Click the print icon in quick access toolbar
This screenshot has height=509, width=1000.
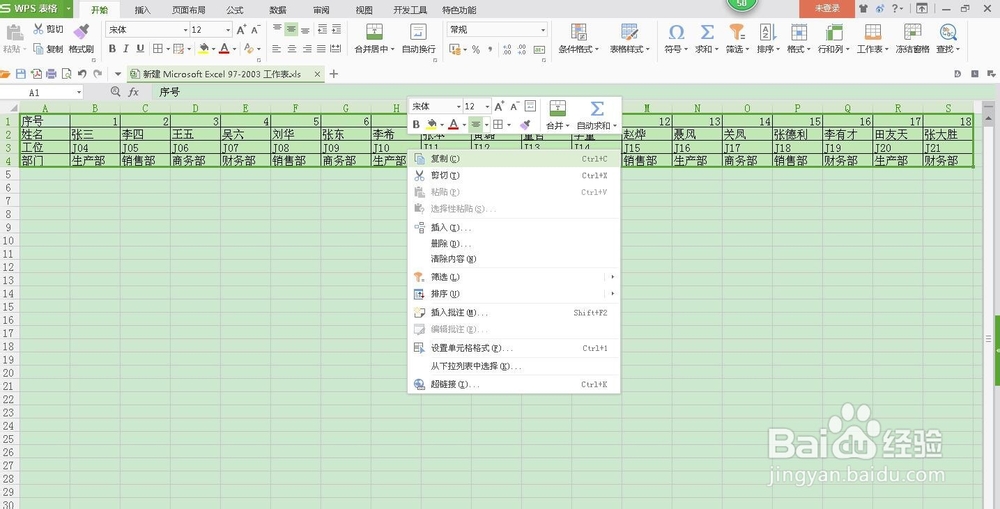coord(52,74)
